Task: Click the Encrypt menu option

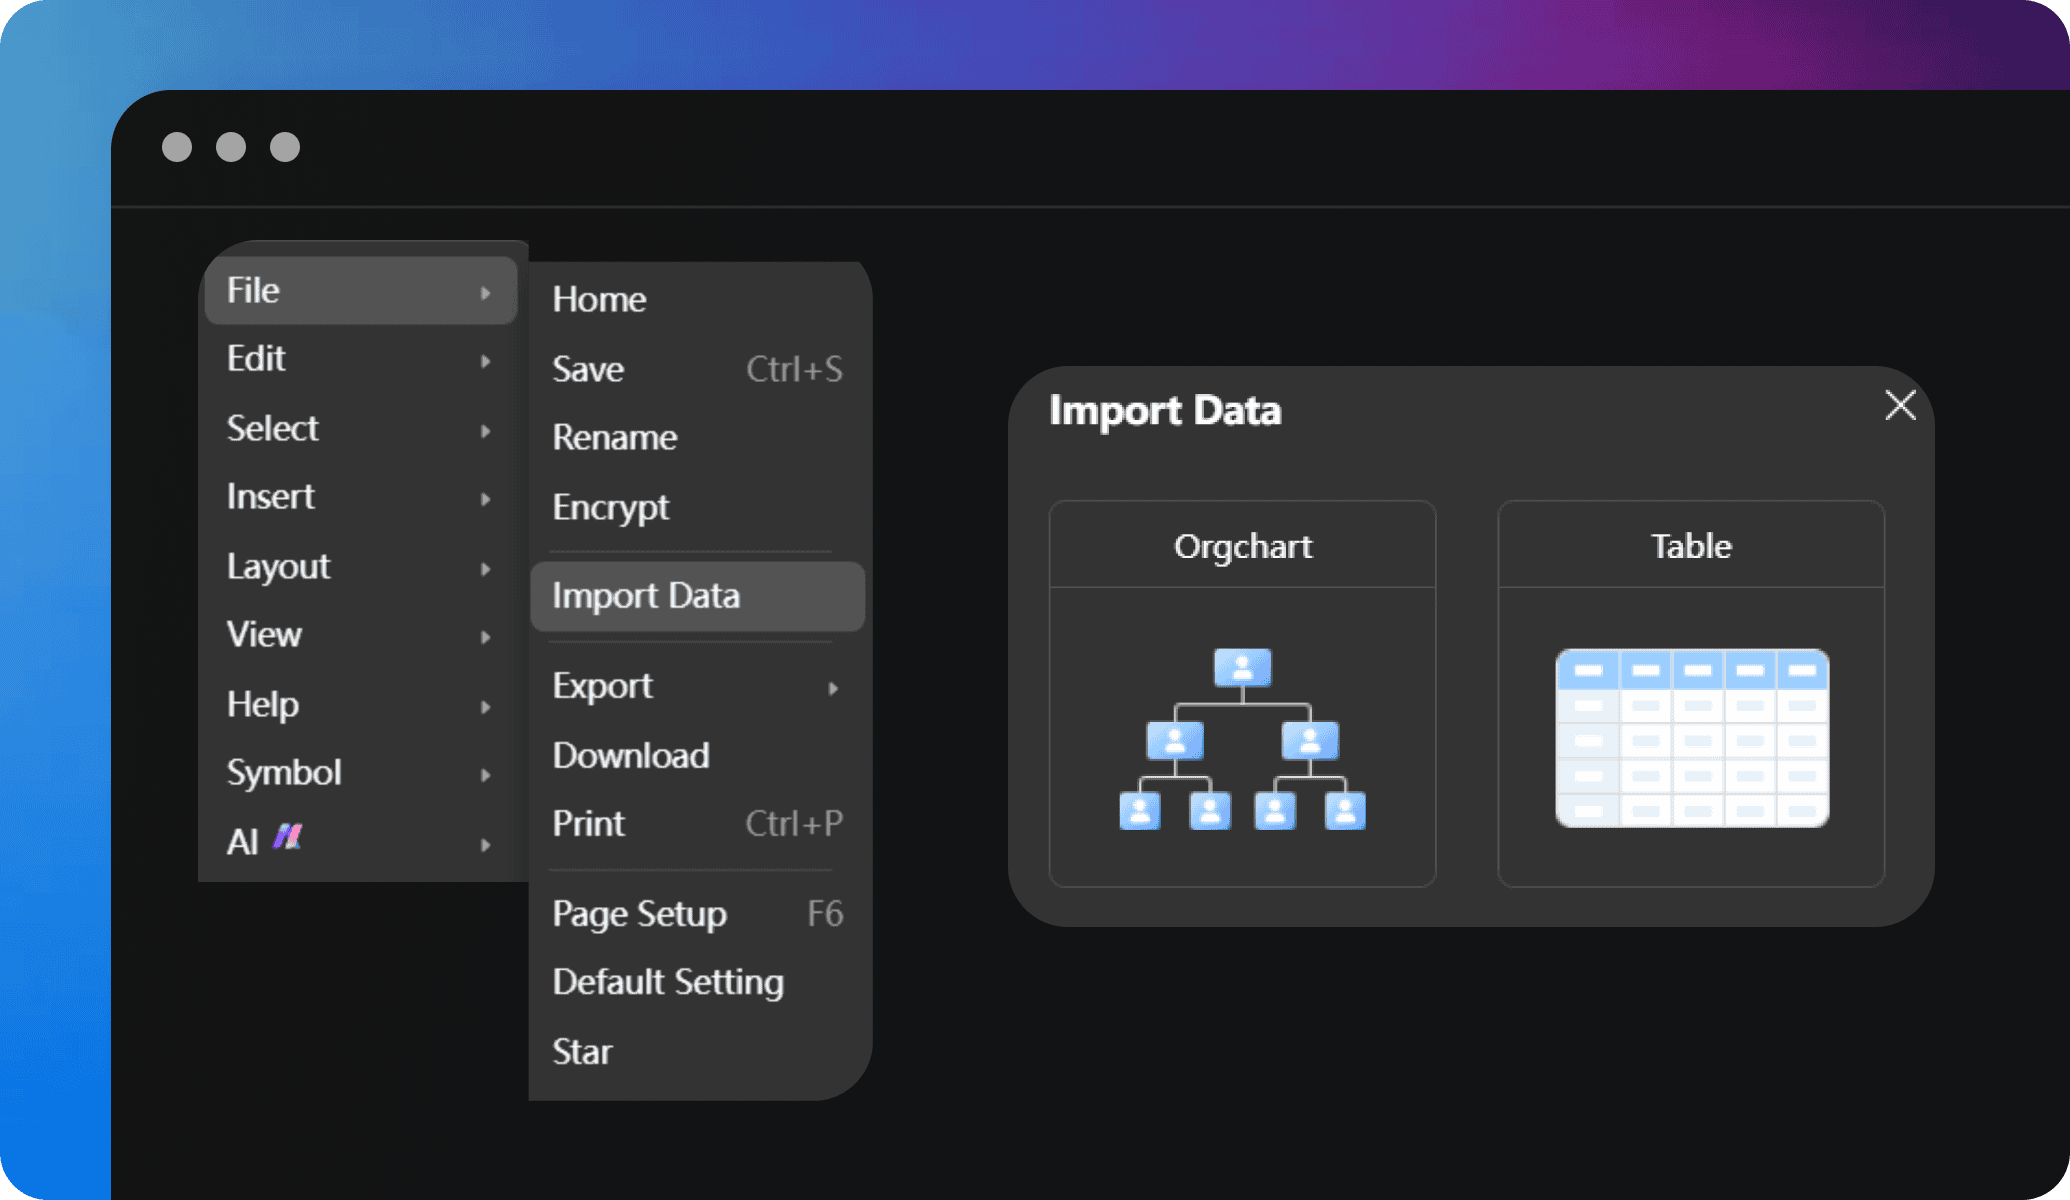Action: (611, 506)
